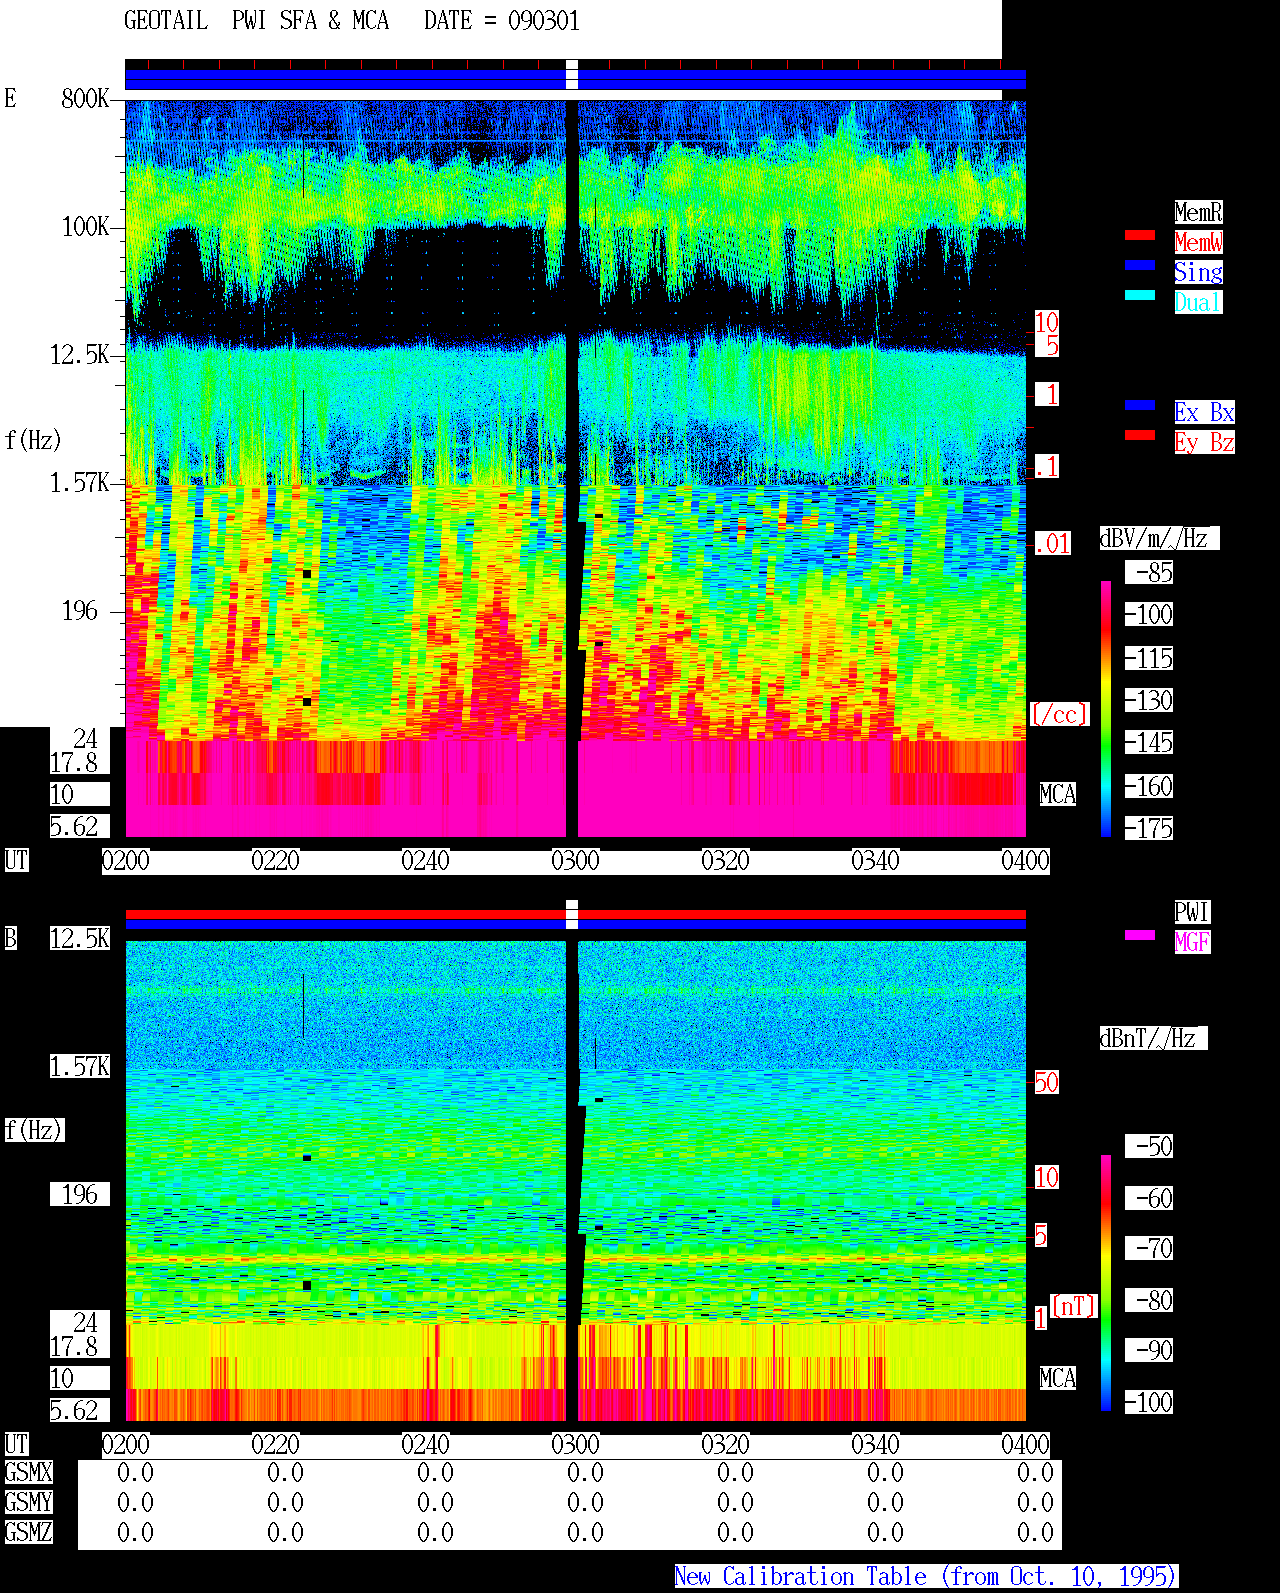The height and width of the screenshot is (1593, 1280).
Task: Click the red Ey Bz legend swatch
Action: click(1140, 435)
